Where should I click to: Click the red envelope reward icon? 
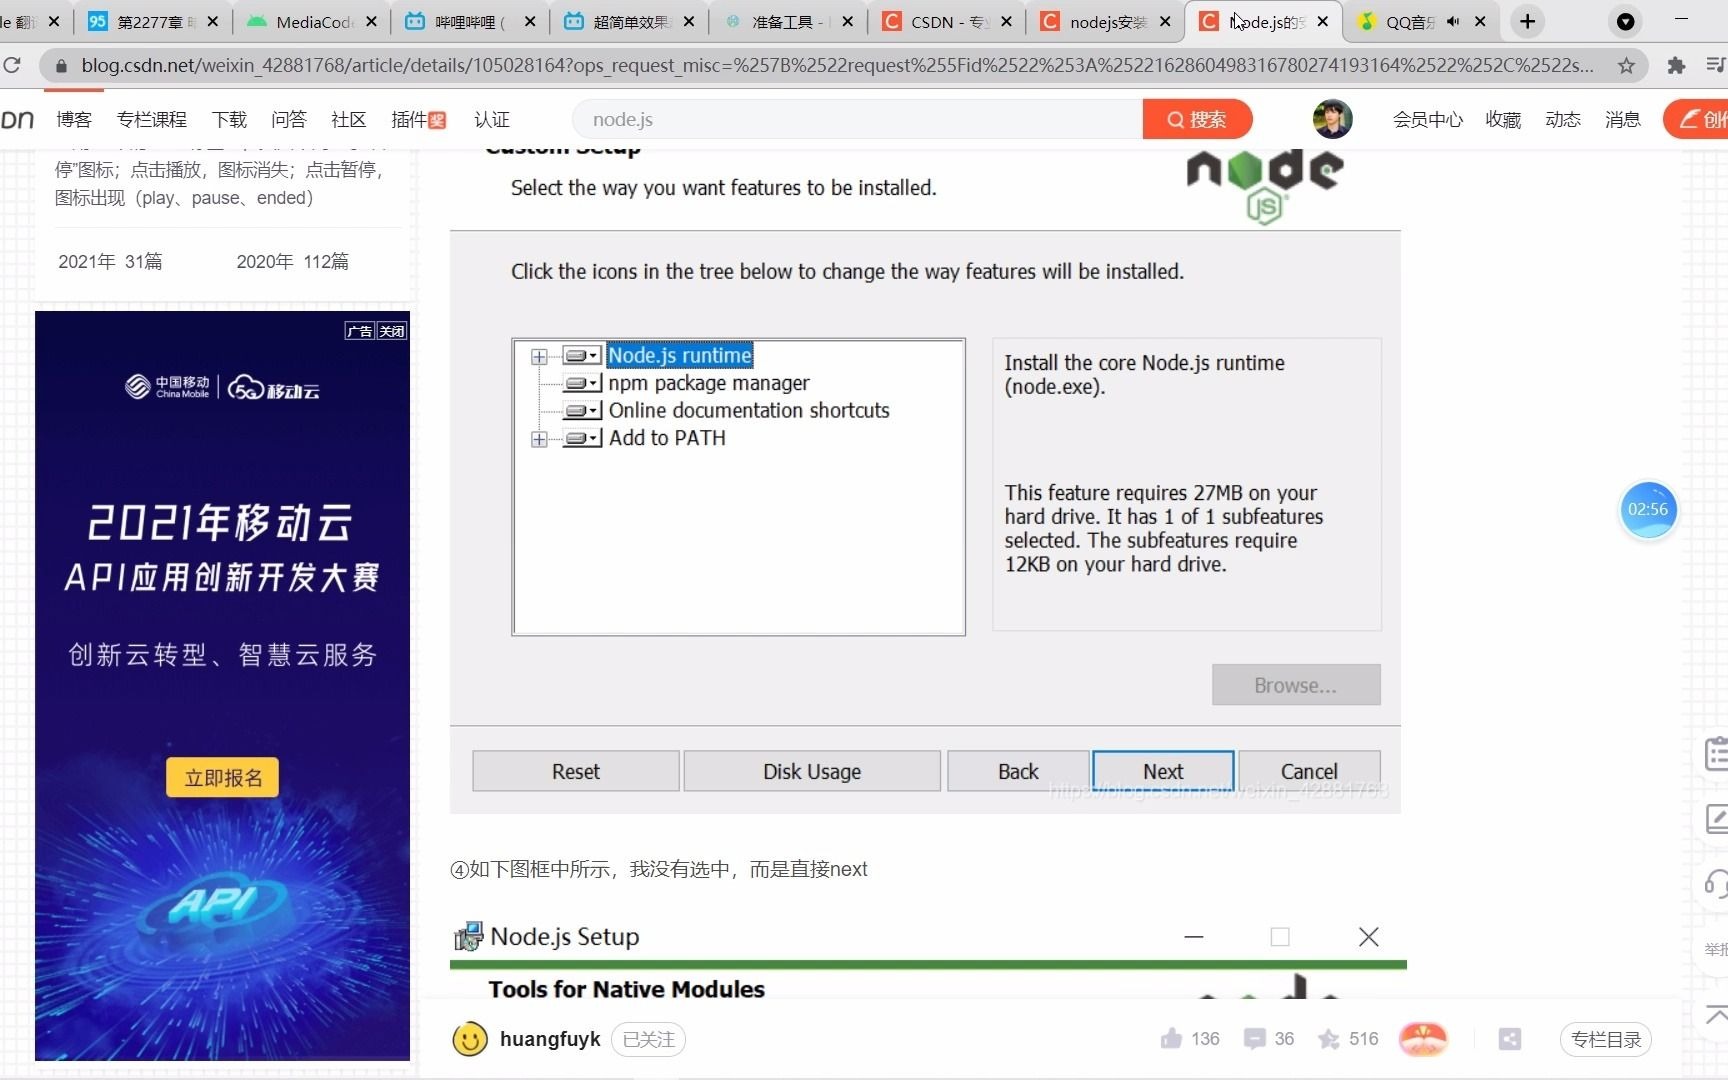pos(1423,1039)
